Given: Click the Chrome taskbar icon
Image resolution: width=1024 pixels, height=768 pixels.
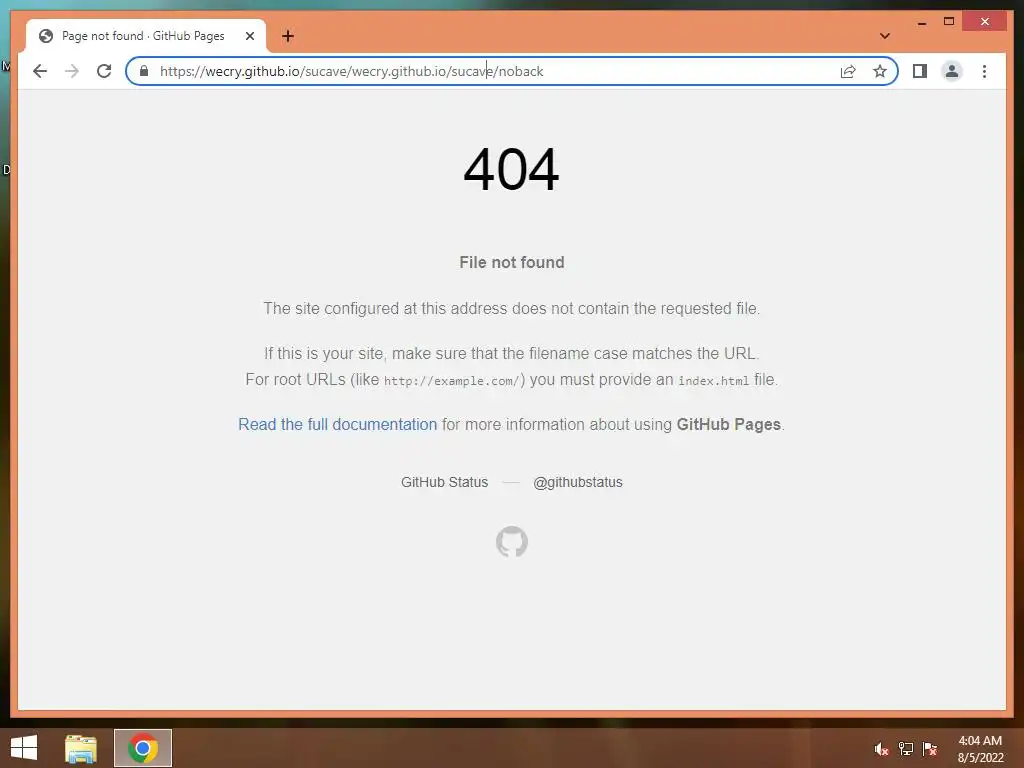Looking at the screenshot, I should 143,748.
